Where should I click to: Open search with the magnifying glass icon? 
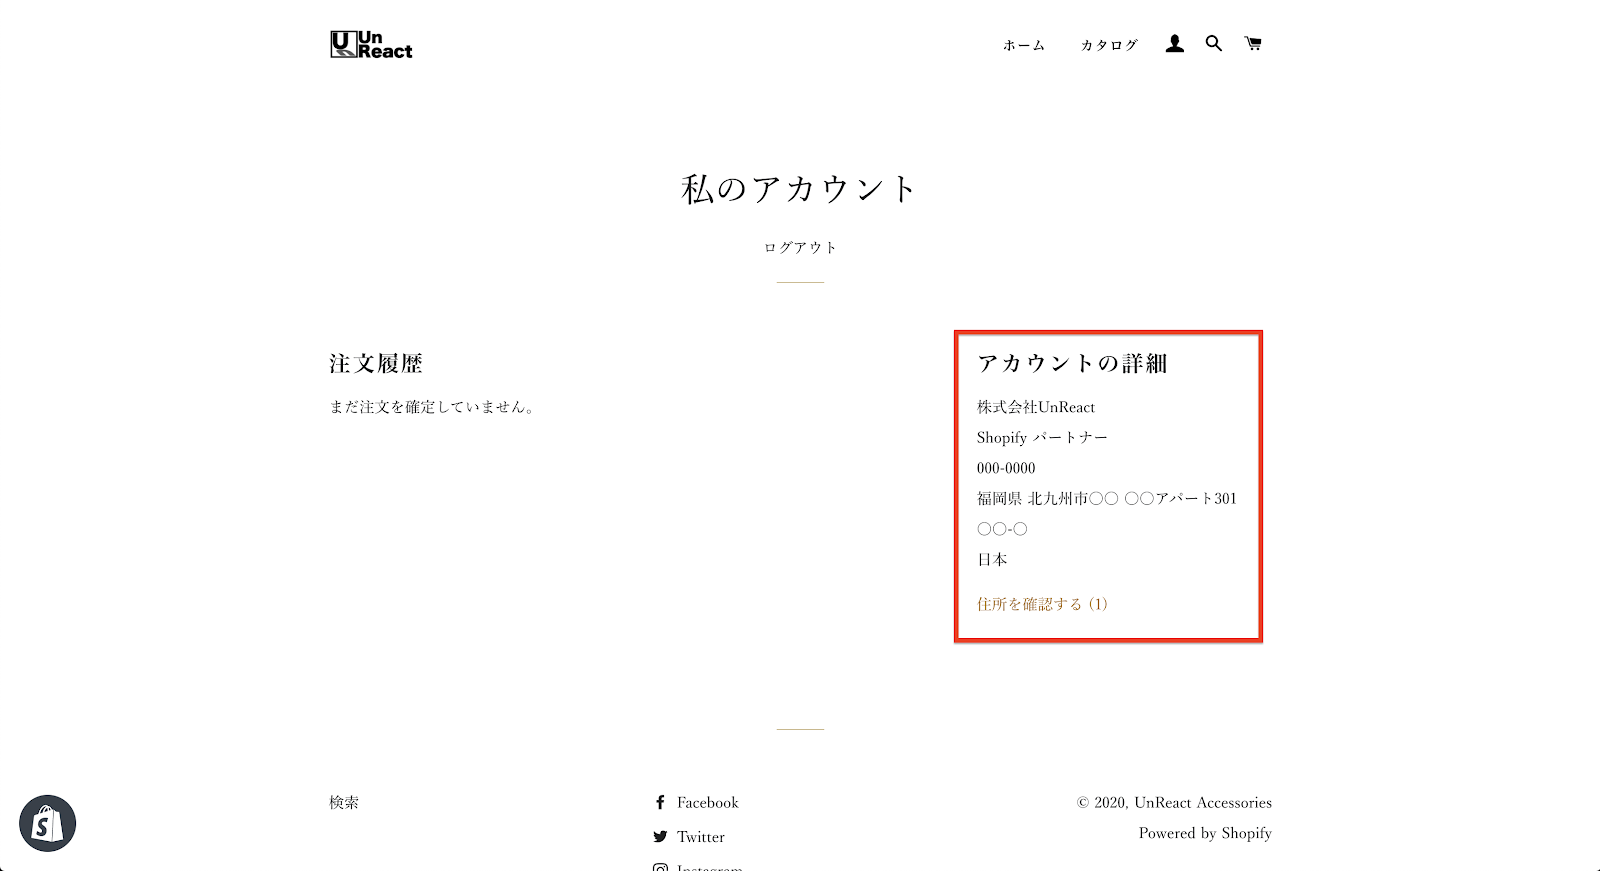click(1213, 44)
